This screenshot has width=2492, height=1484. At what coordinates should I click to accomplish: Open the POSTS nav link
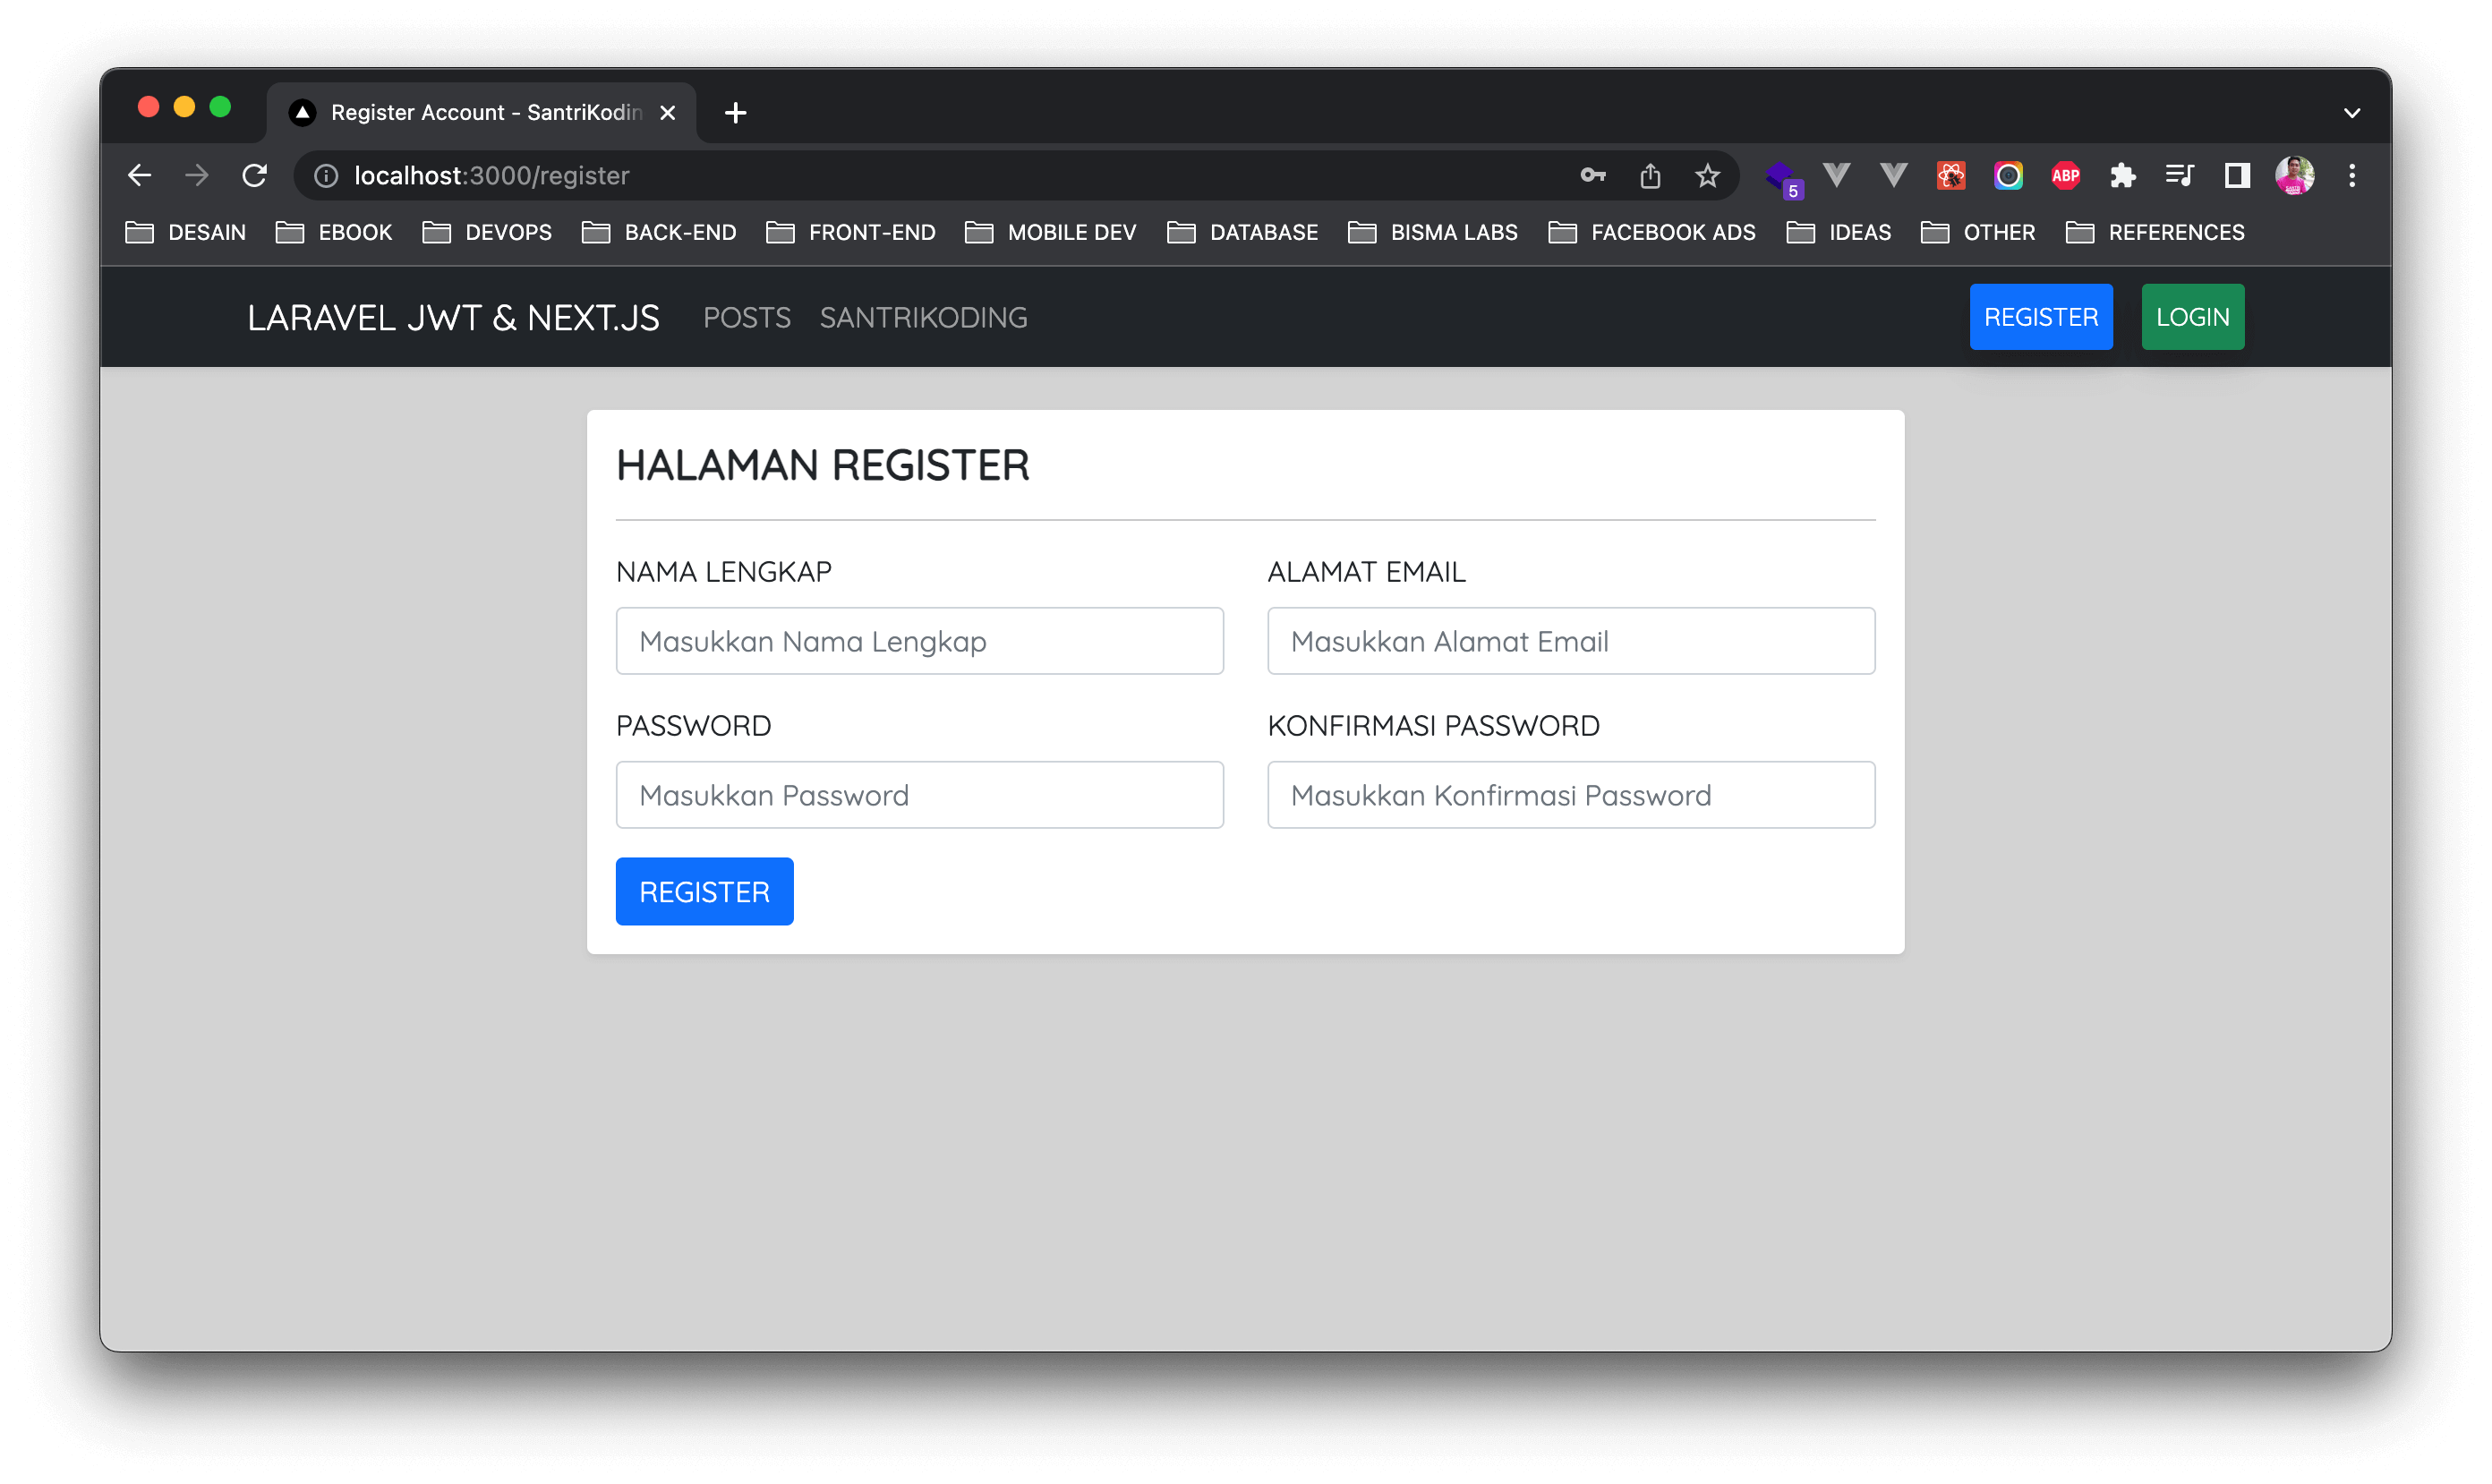click(746, 318)
